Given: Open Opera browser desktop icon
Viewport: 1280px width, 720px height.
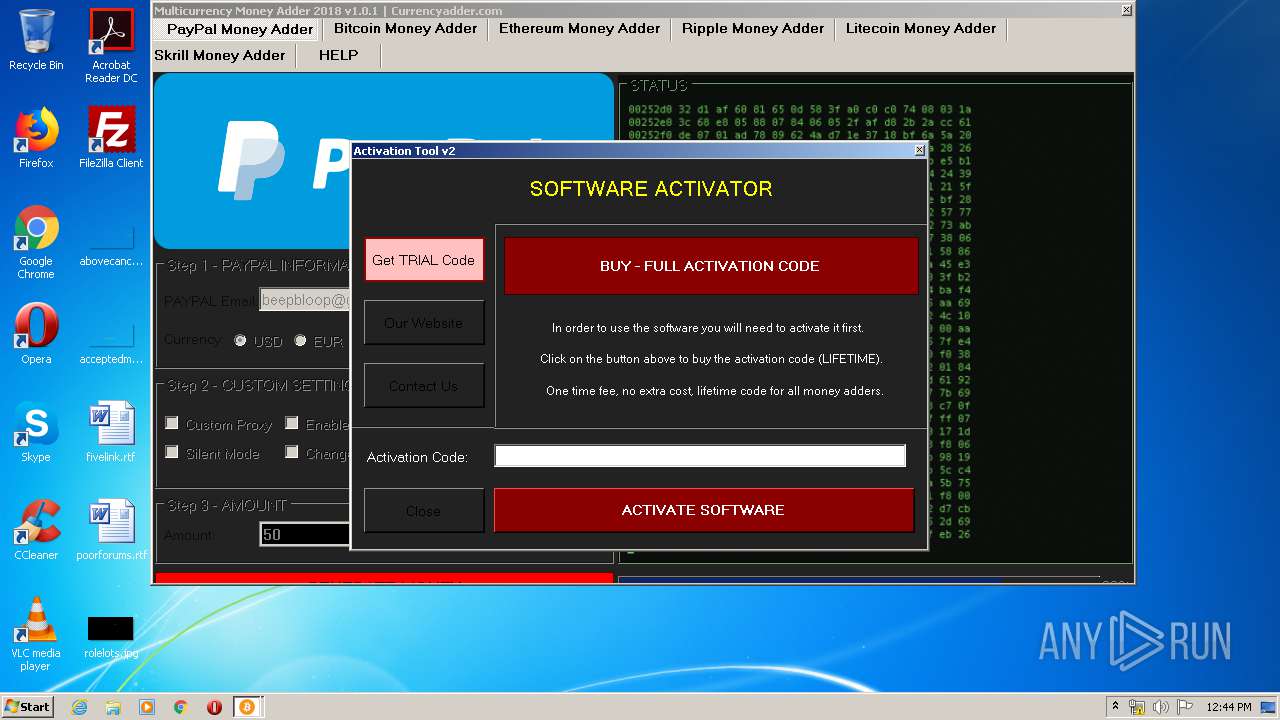Looking at the screenshot, I should pyautogui.click(x=36, y=334).
